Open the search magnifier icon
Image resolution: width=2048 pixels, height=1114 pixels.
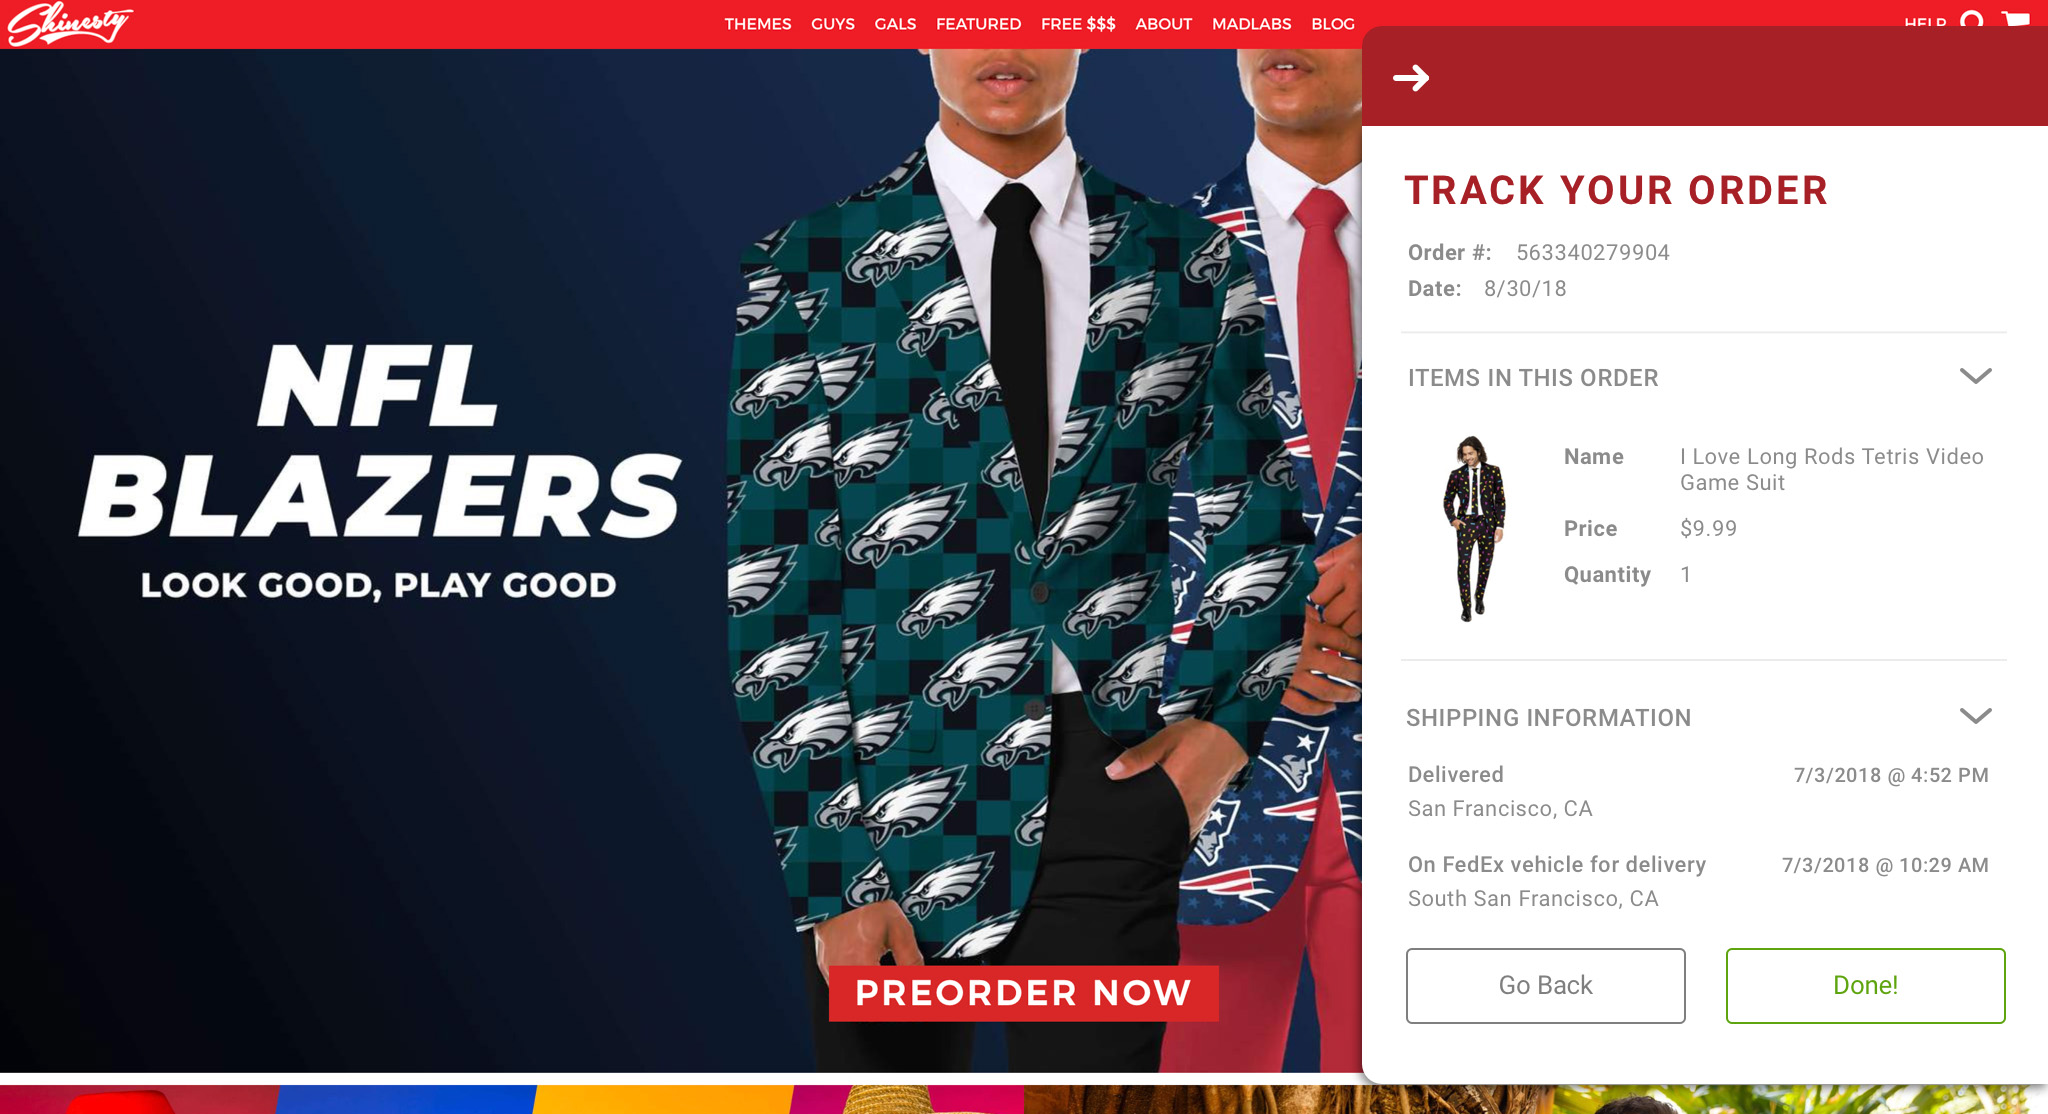[x=1972, y=19]
